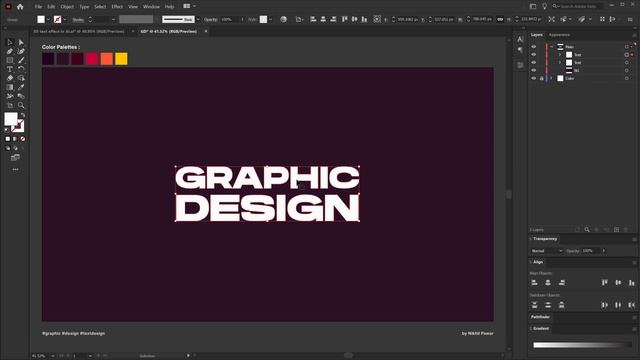
Task: Select the Type tool
Action: click(x=10, y=69)
